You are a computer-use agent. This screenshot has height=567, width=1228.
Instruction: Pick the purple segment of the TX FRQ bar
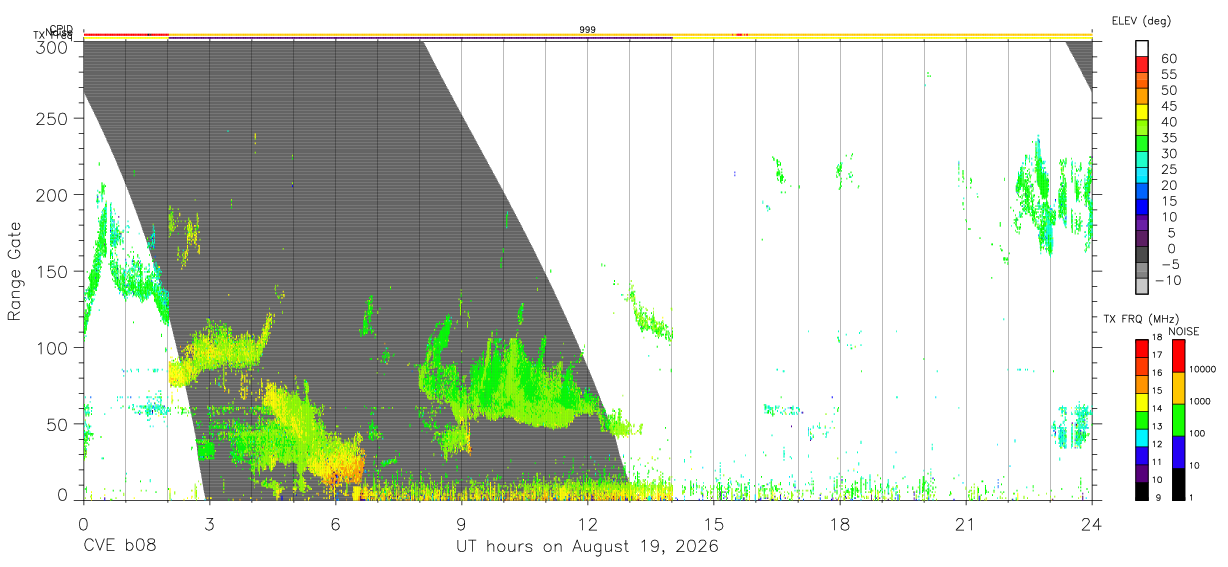coord(1141,473)
